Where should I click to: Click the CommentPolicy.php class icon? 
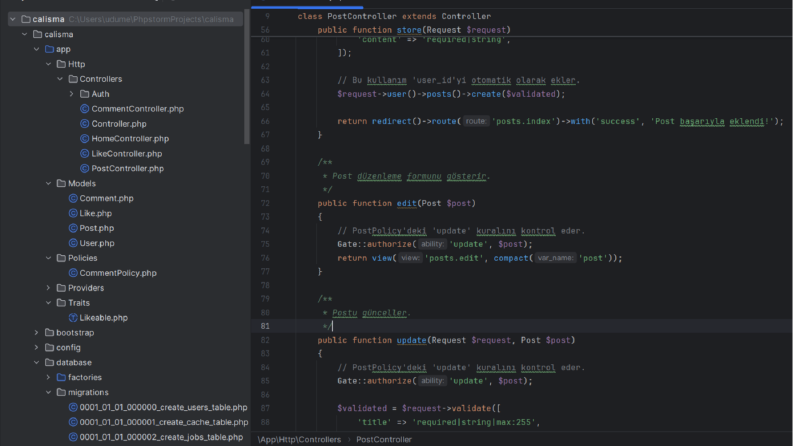coord(73,273)
